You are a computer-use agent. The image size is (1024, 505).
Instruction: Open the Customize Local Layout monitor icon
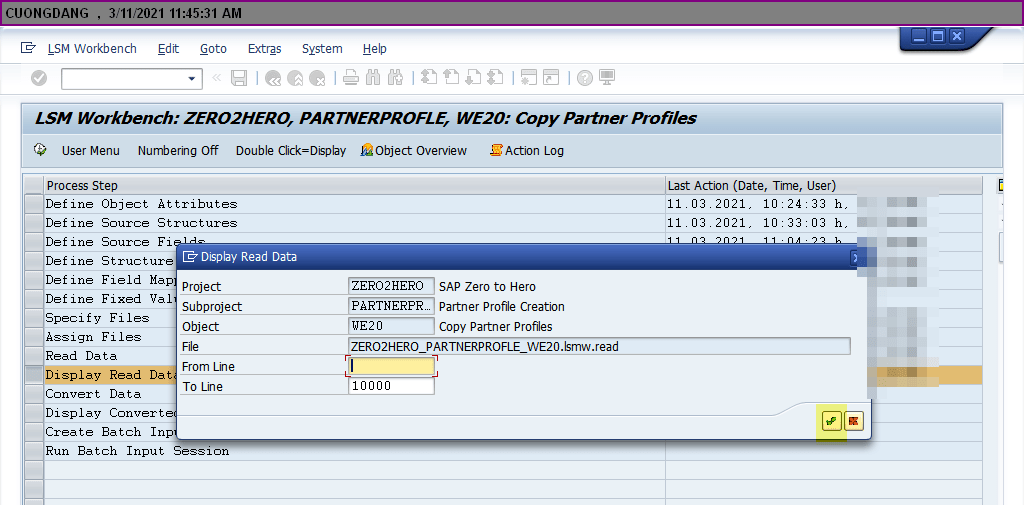pyautogui.click(x=607, y=78)
